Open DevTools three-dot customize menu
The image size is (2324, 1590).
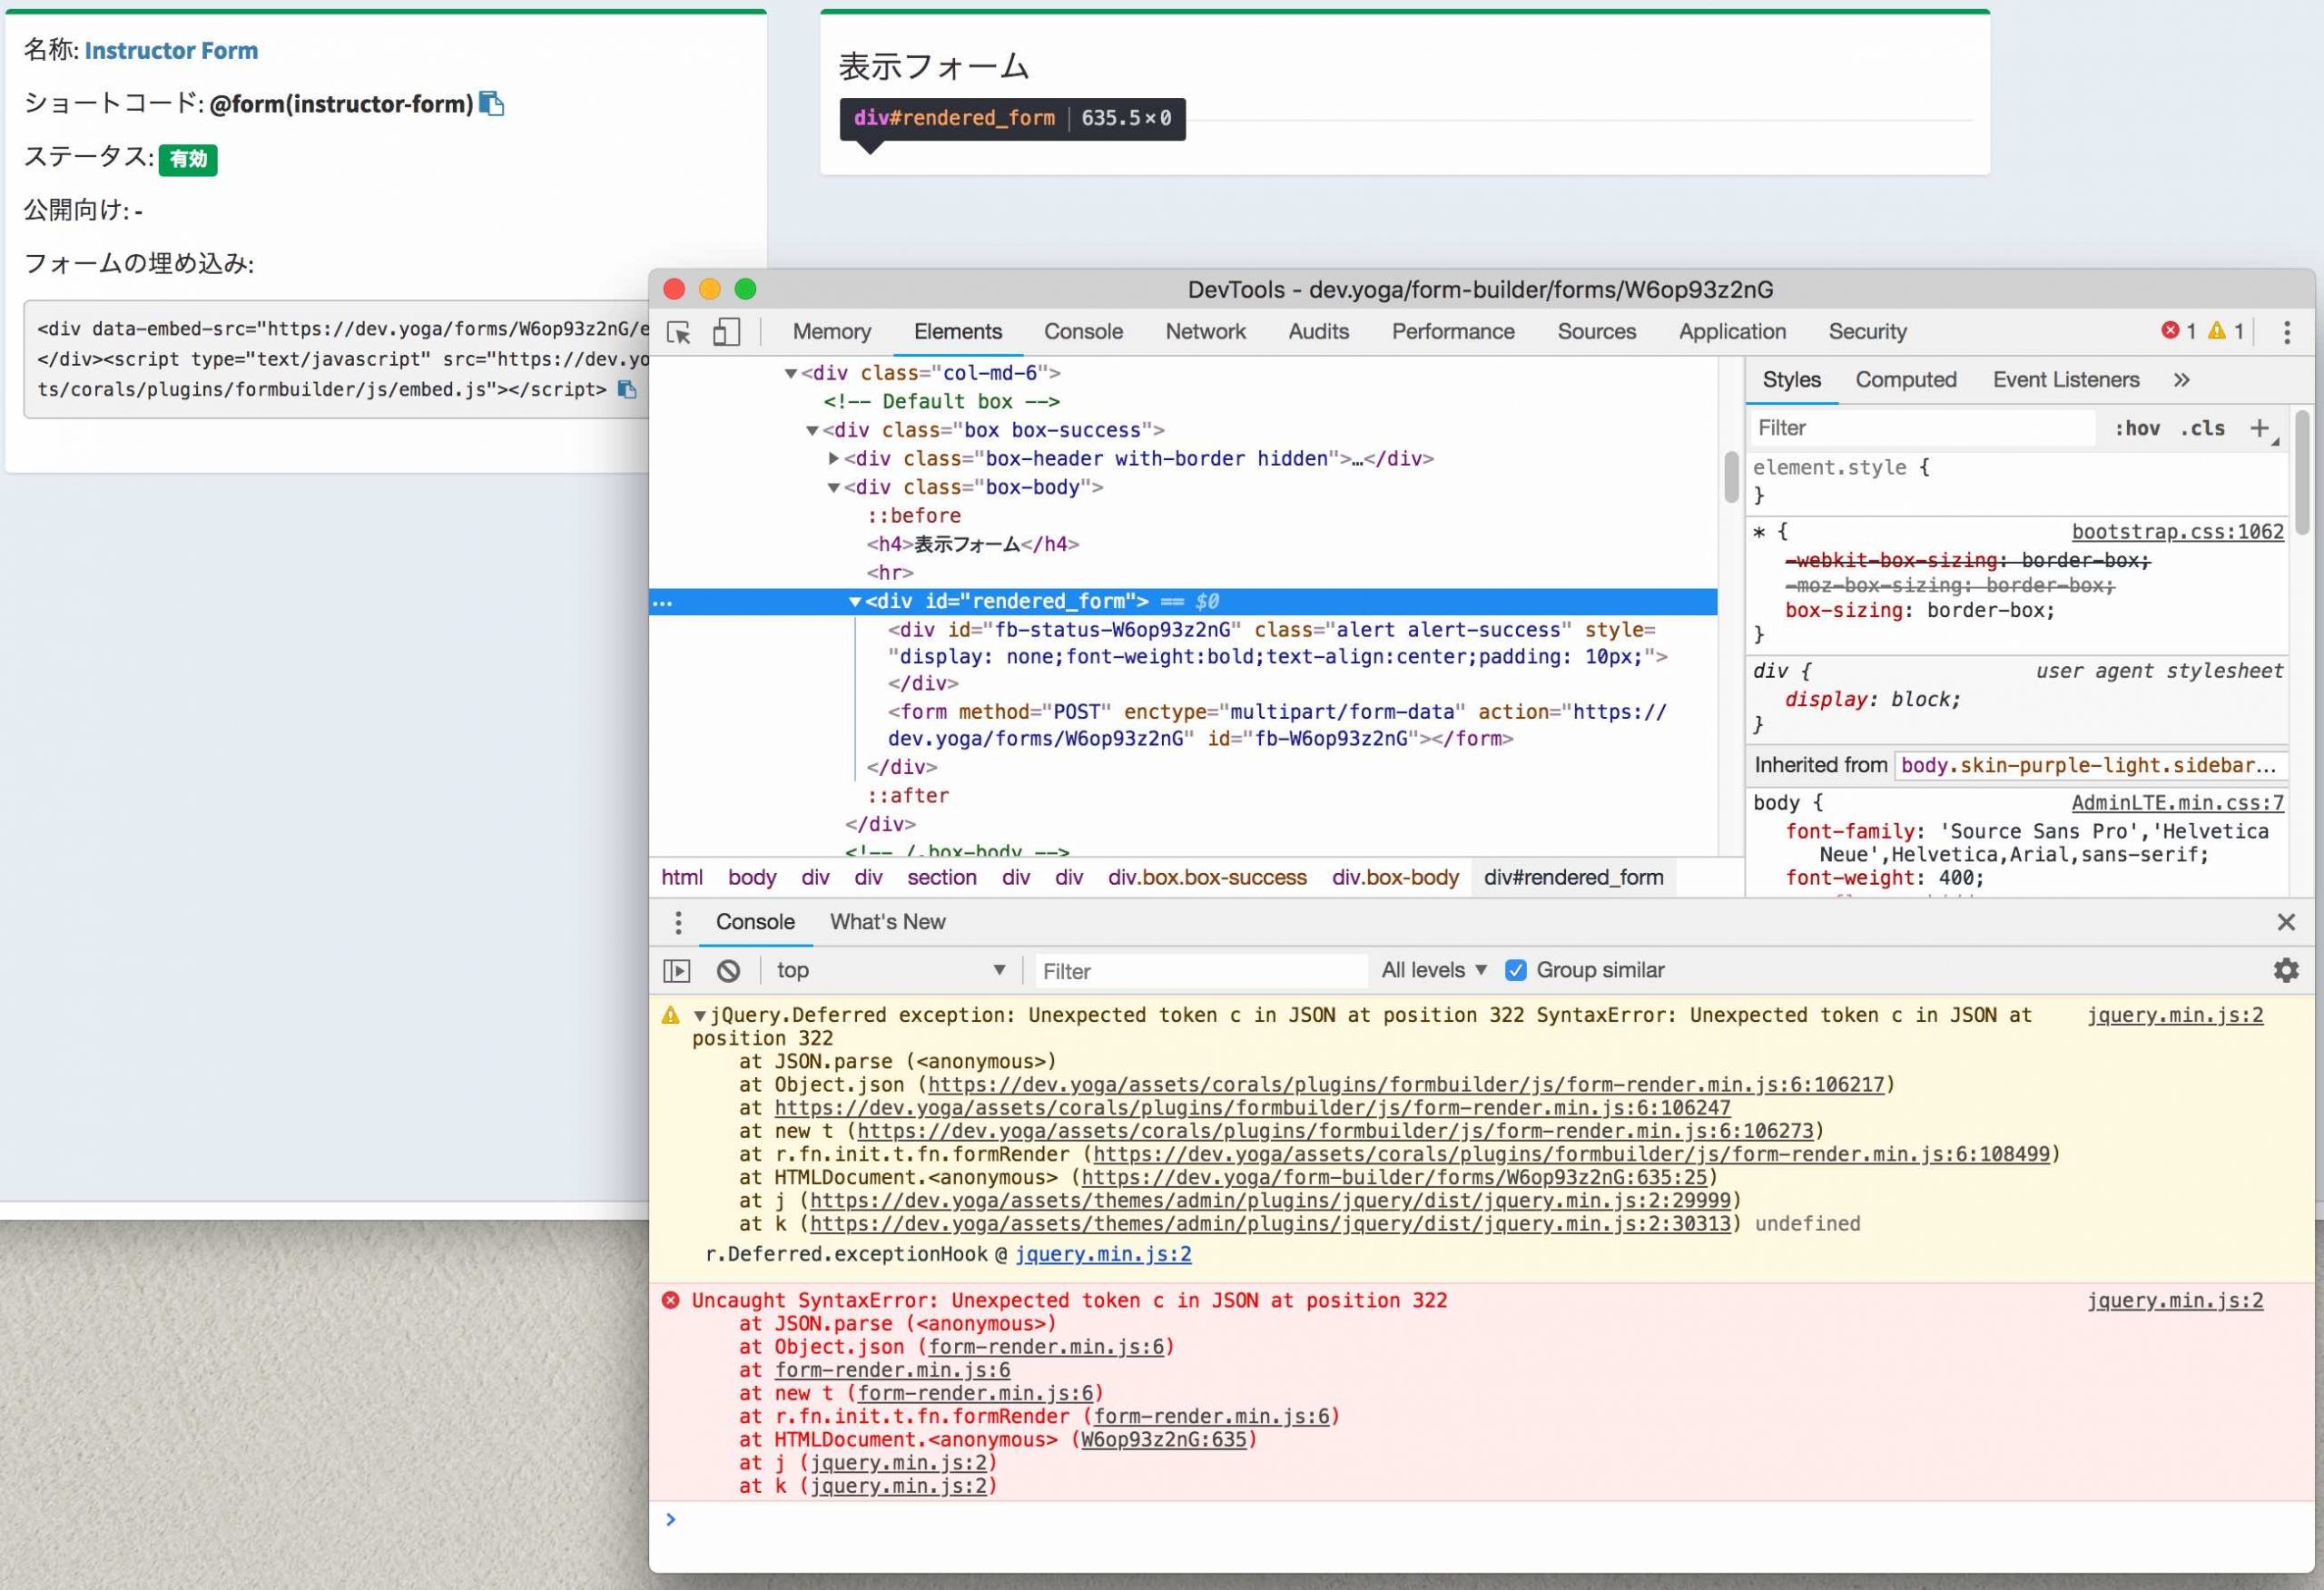coord(2286,332)
